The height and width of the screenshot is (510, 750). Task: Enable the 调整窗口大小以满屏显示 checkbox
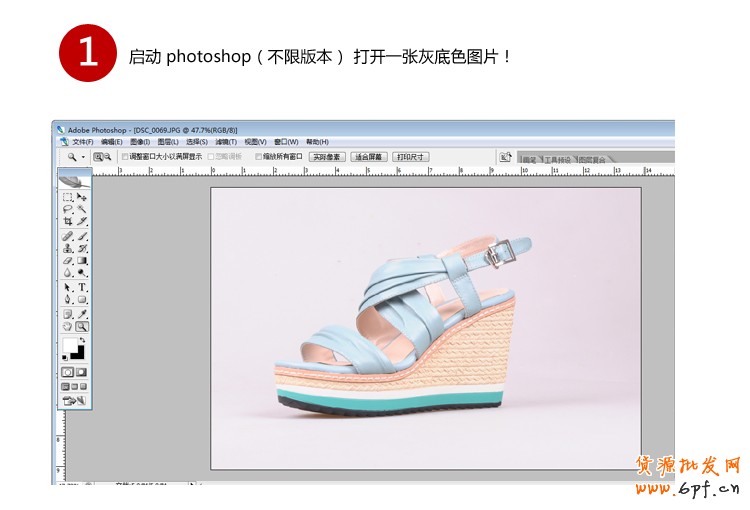125,157
